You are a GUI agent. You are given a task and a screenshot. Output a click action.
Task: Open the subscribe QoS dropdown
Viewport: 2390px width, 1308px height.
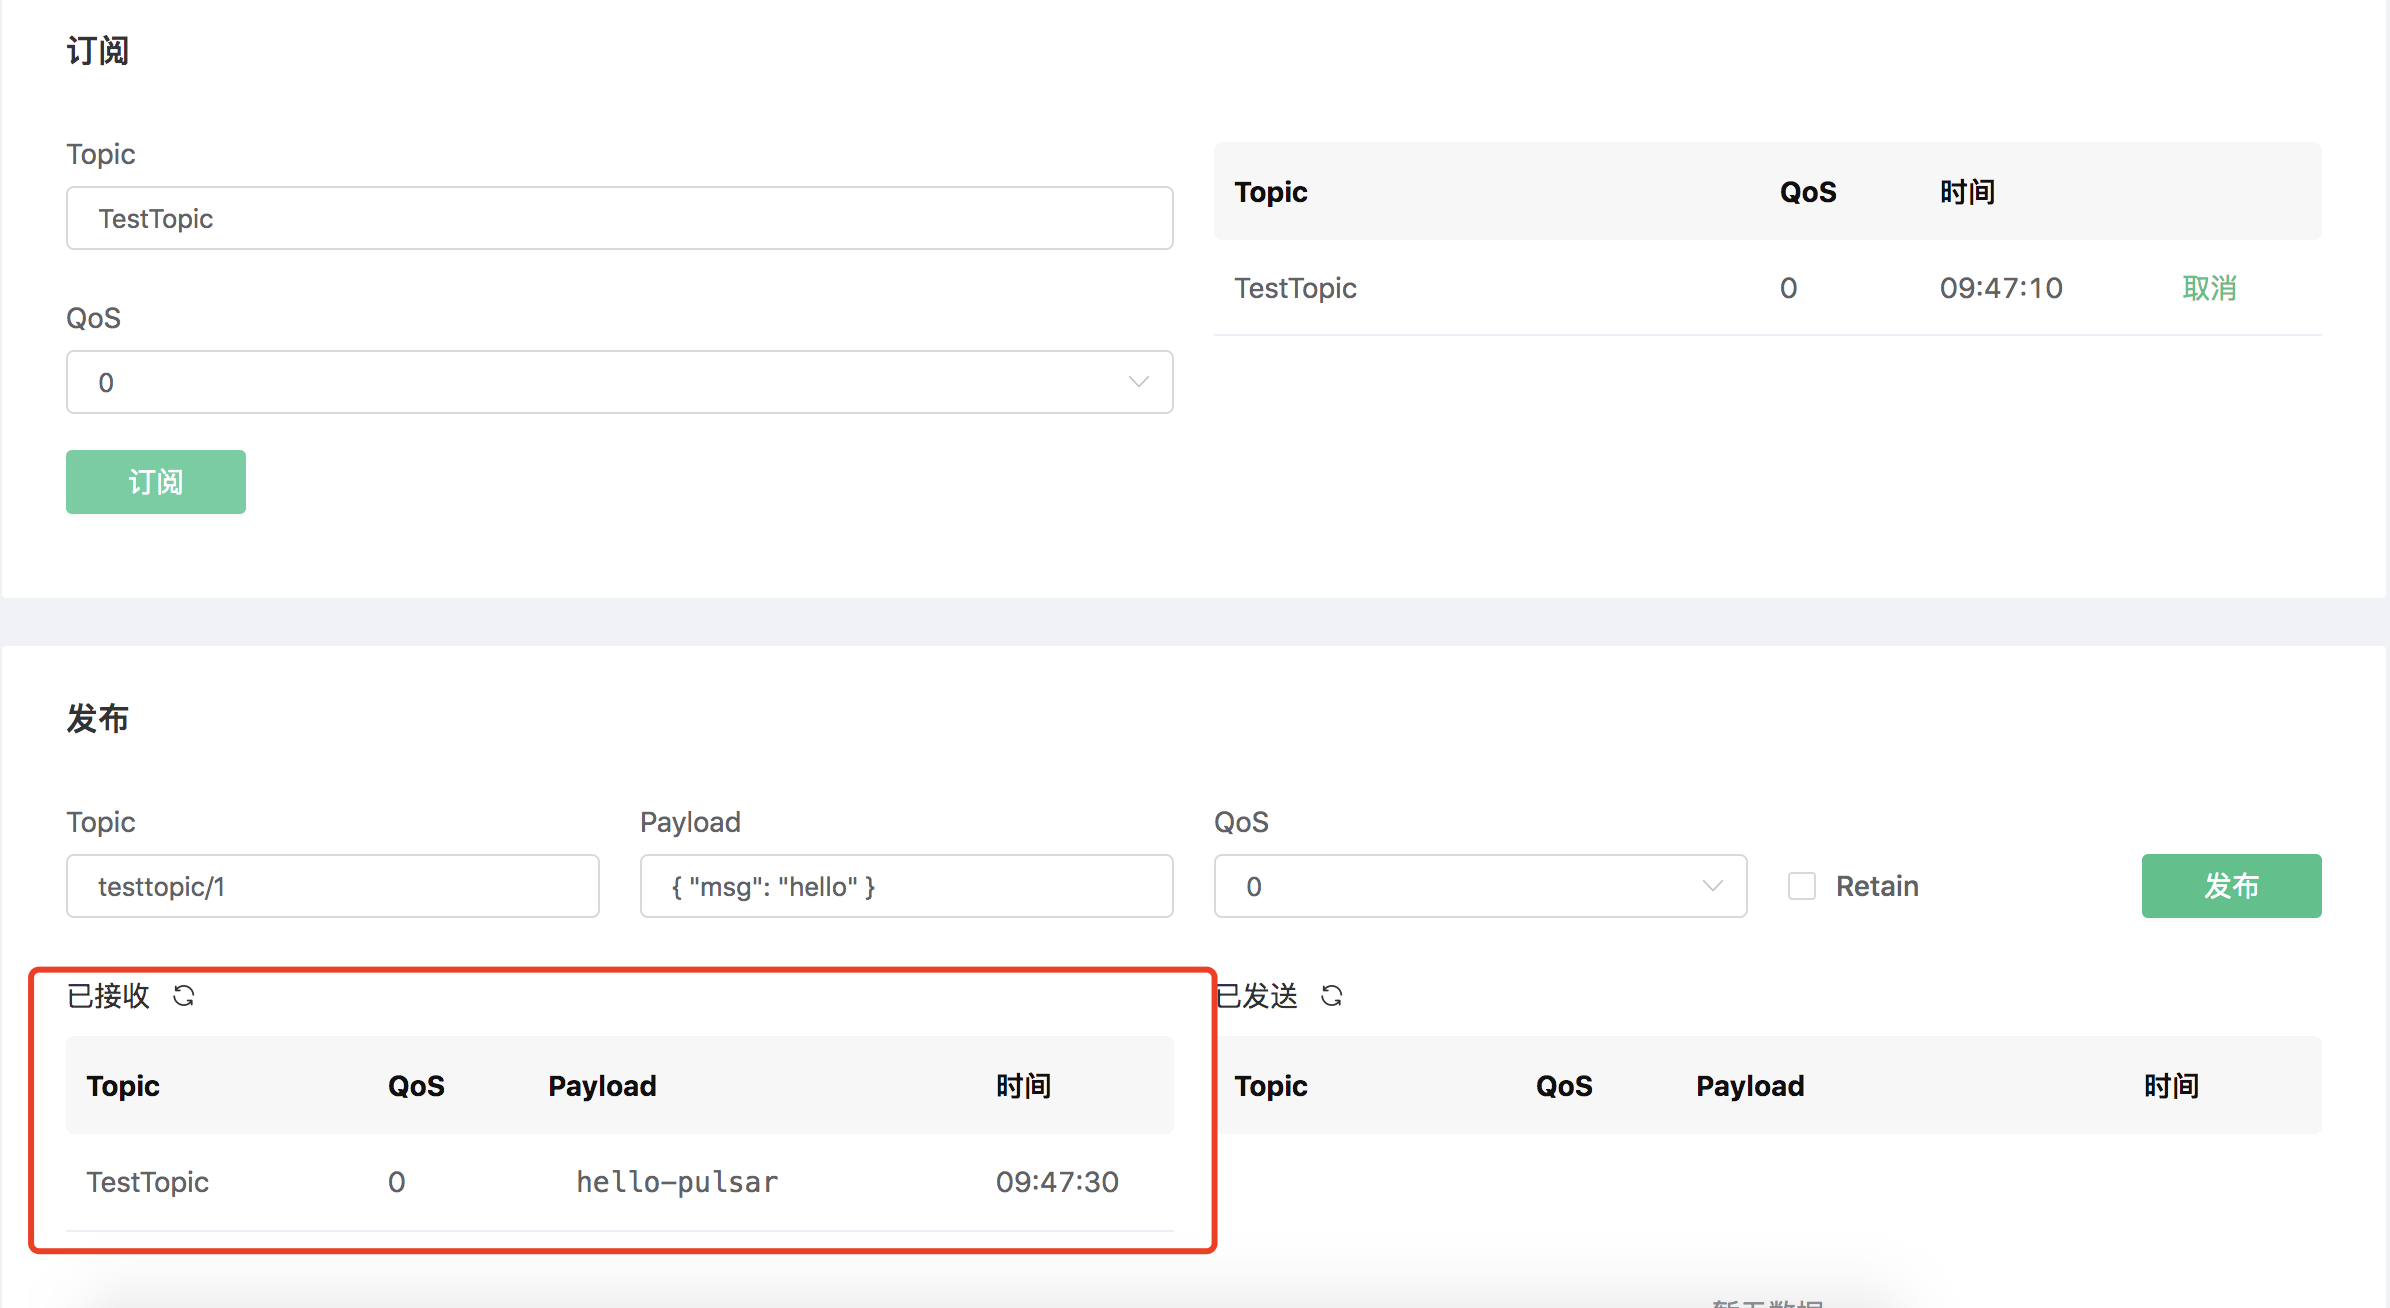pos(618,382)
